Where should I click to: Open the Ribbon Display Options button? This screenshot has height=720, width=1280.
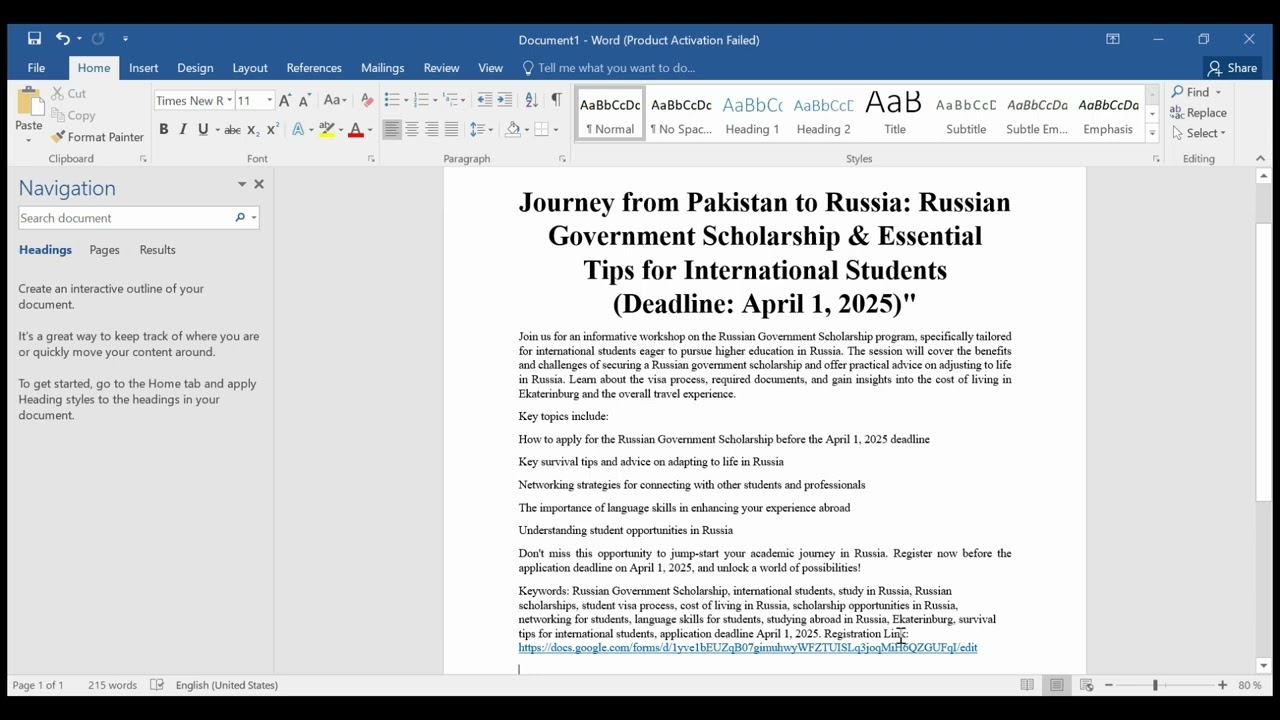[x=1113, y=39]
